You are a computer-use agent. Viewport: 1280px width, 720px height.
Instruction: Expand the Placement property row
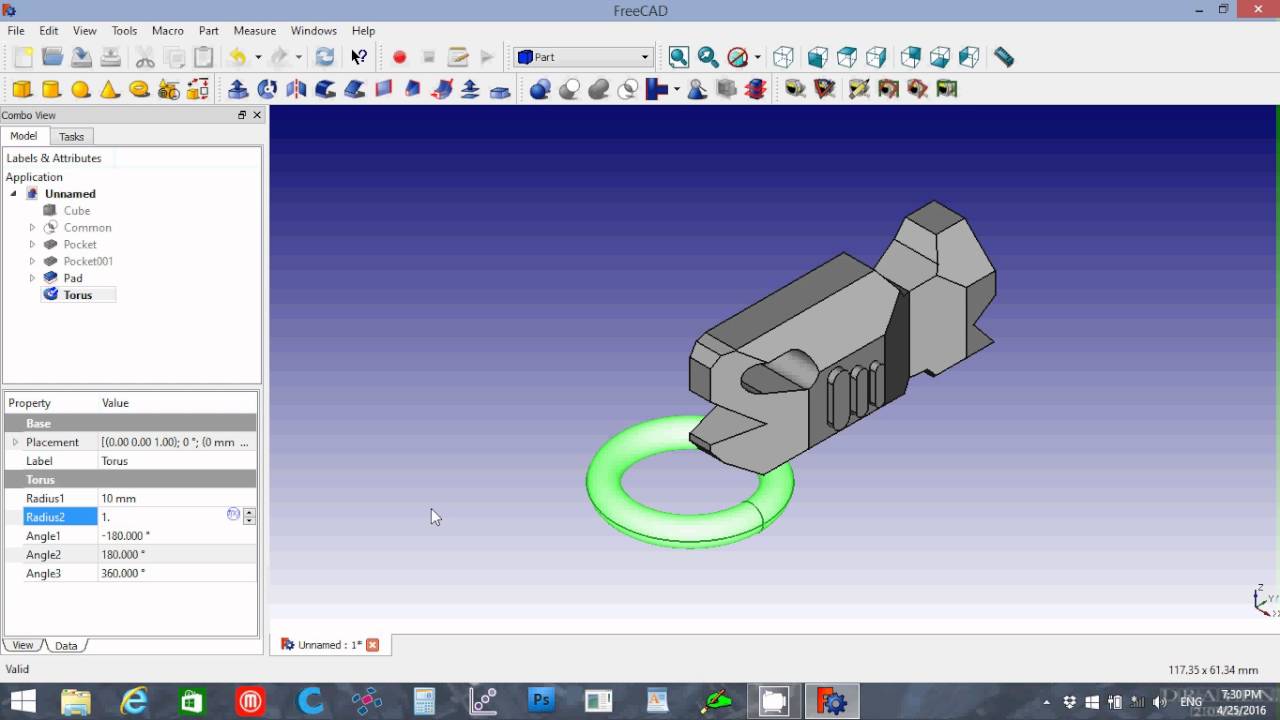[x=15, y=442]
